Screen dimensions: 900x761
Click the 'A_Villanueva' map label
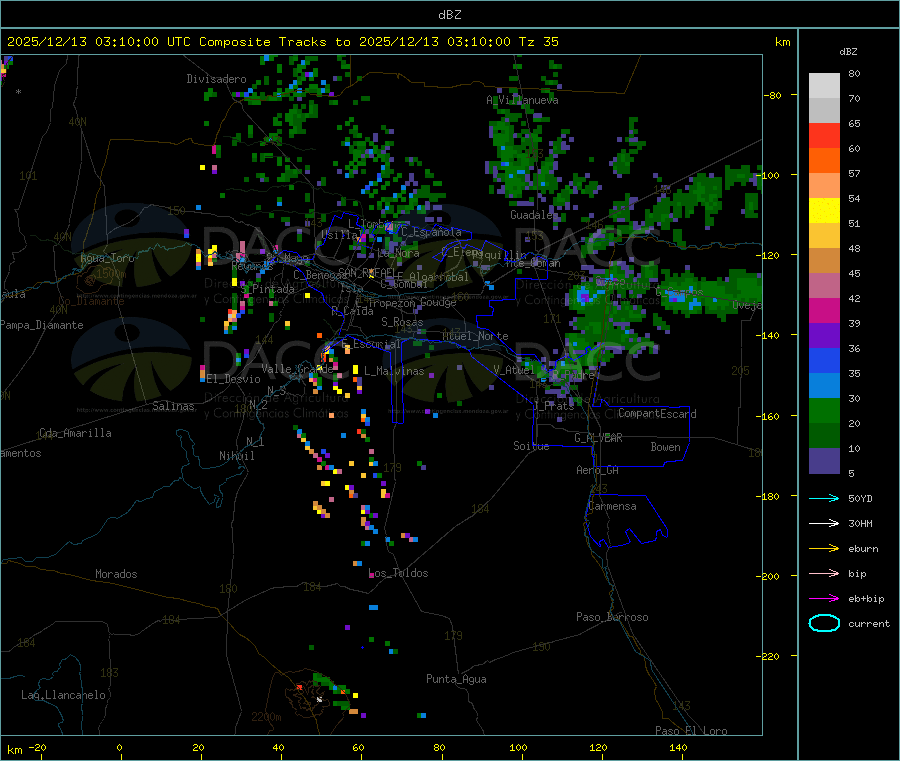pyautogui.click(x=522, y=100)
